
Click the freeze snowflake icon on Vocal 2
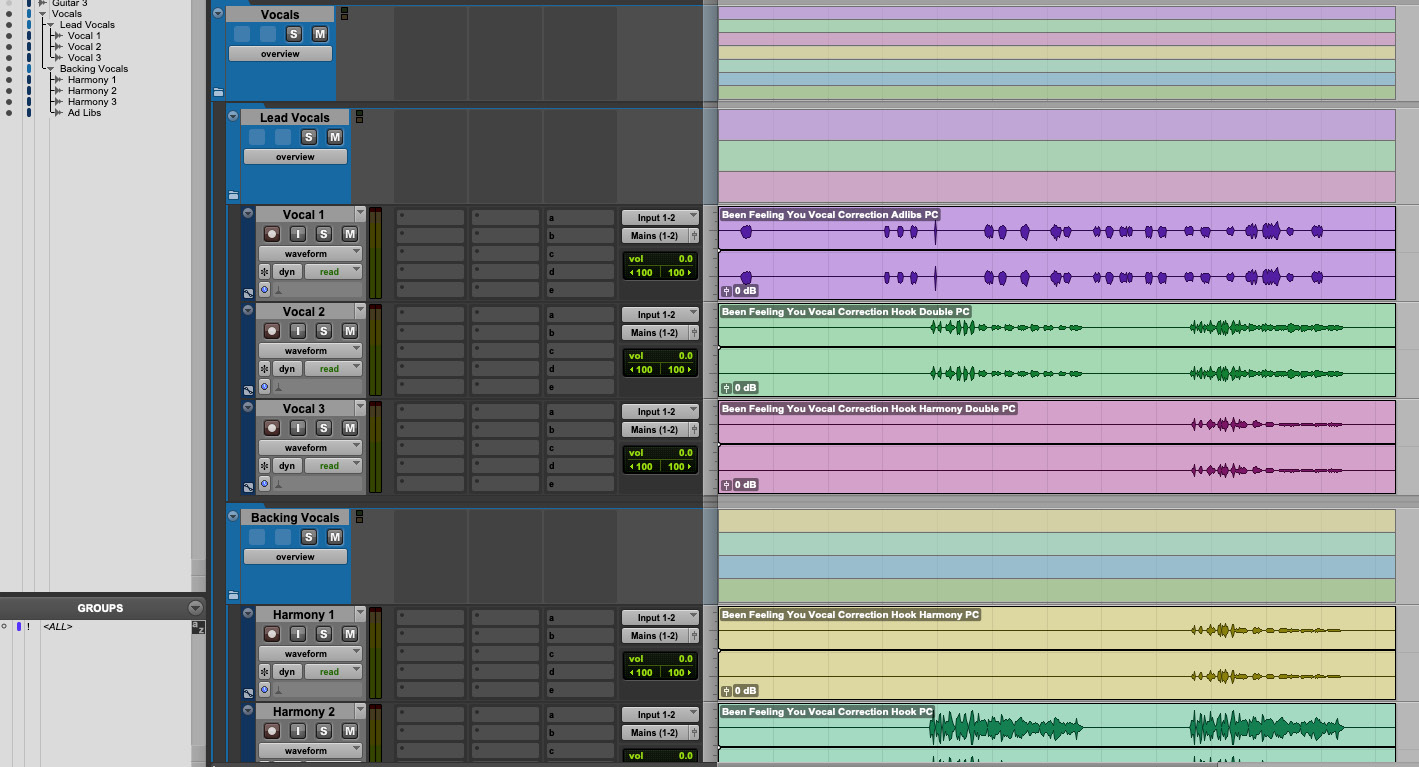click(265, 369)
